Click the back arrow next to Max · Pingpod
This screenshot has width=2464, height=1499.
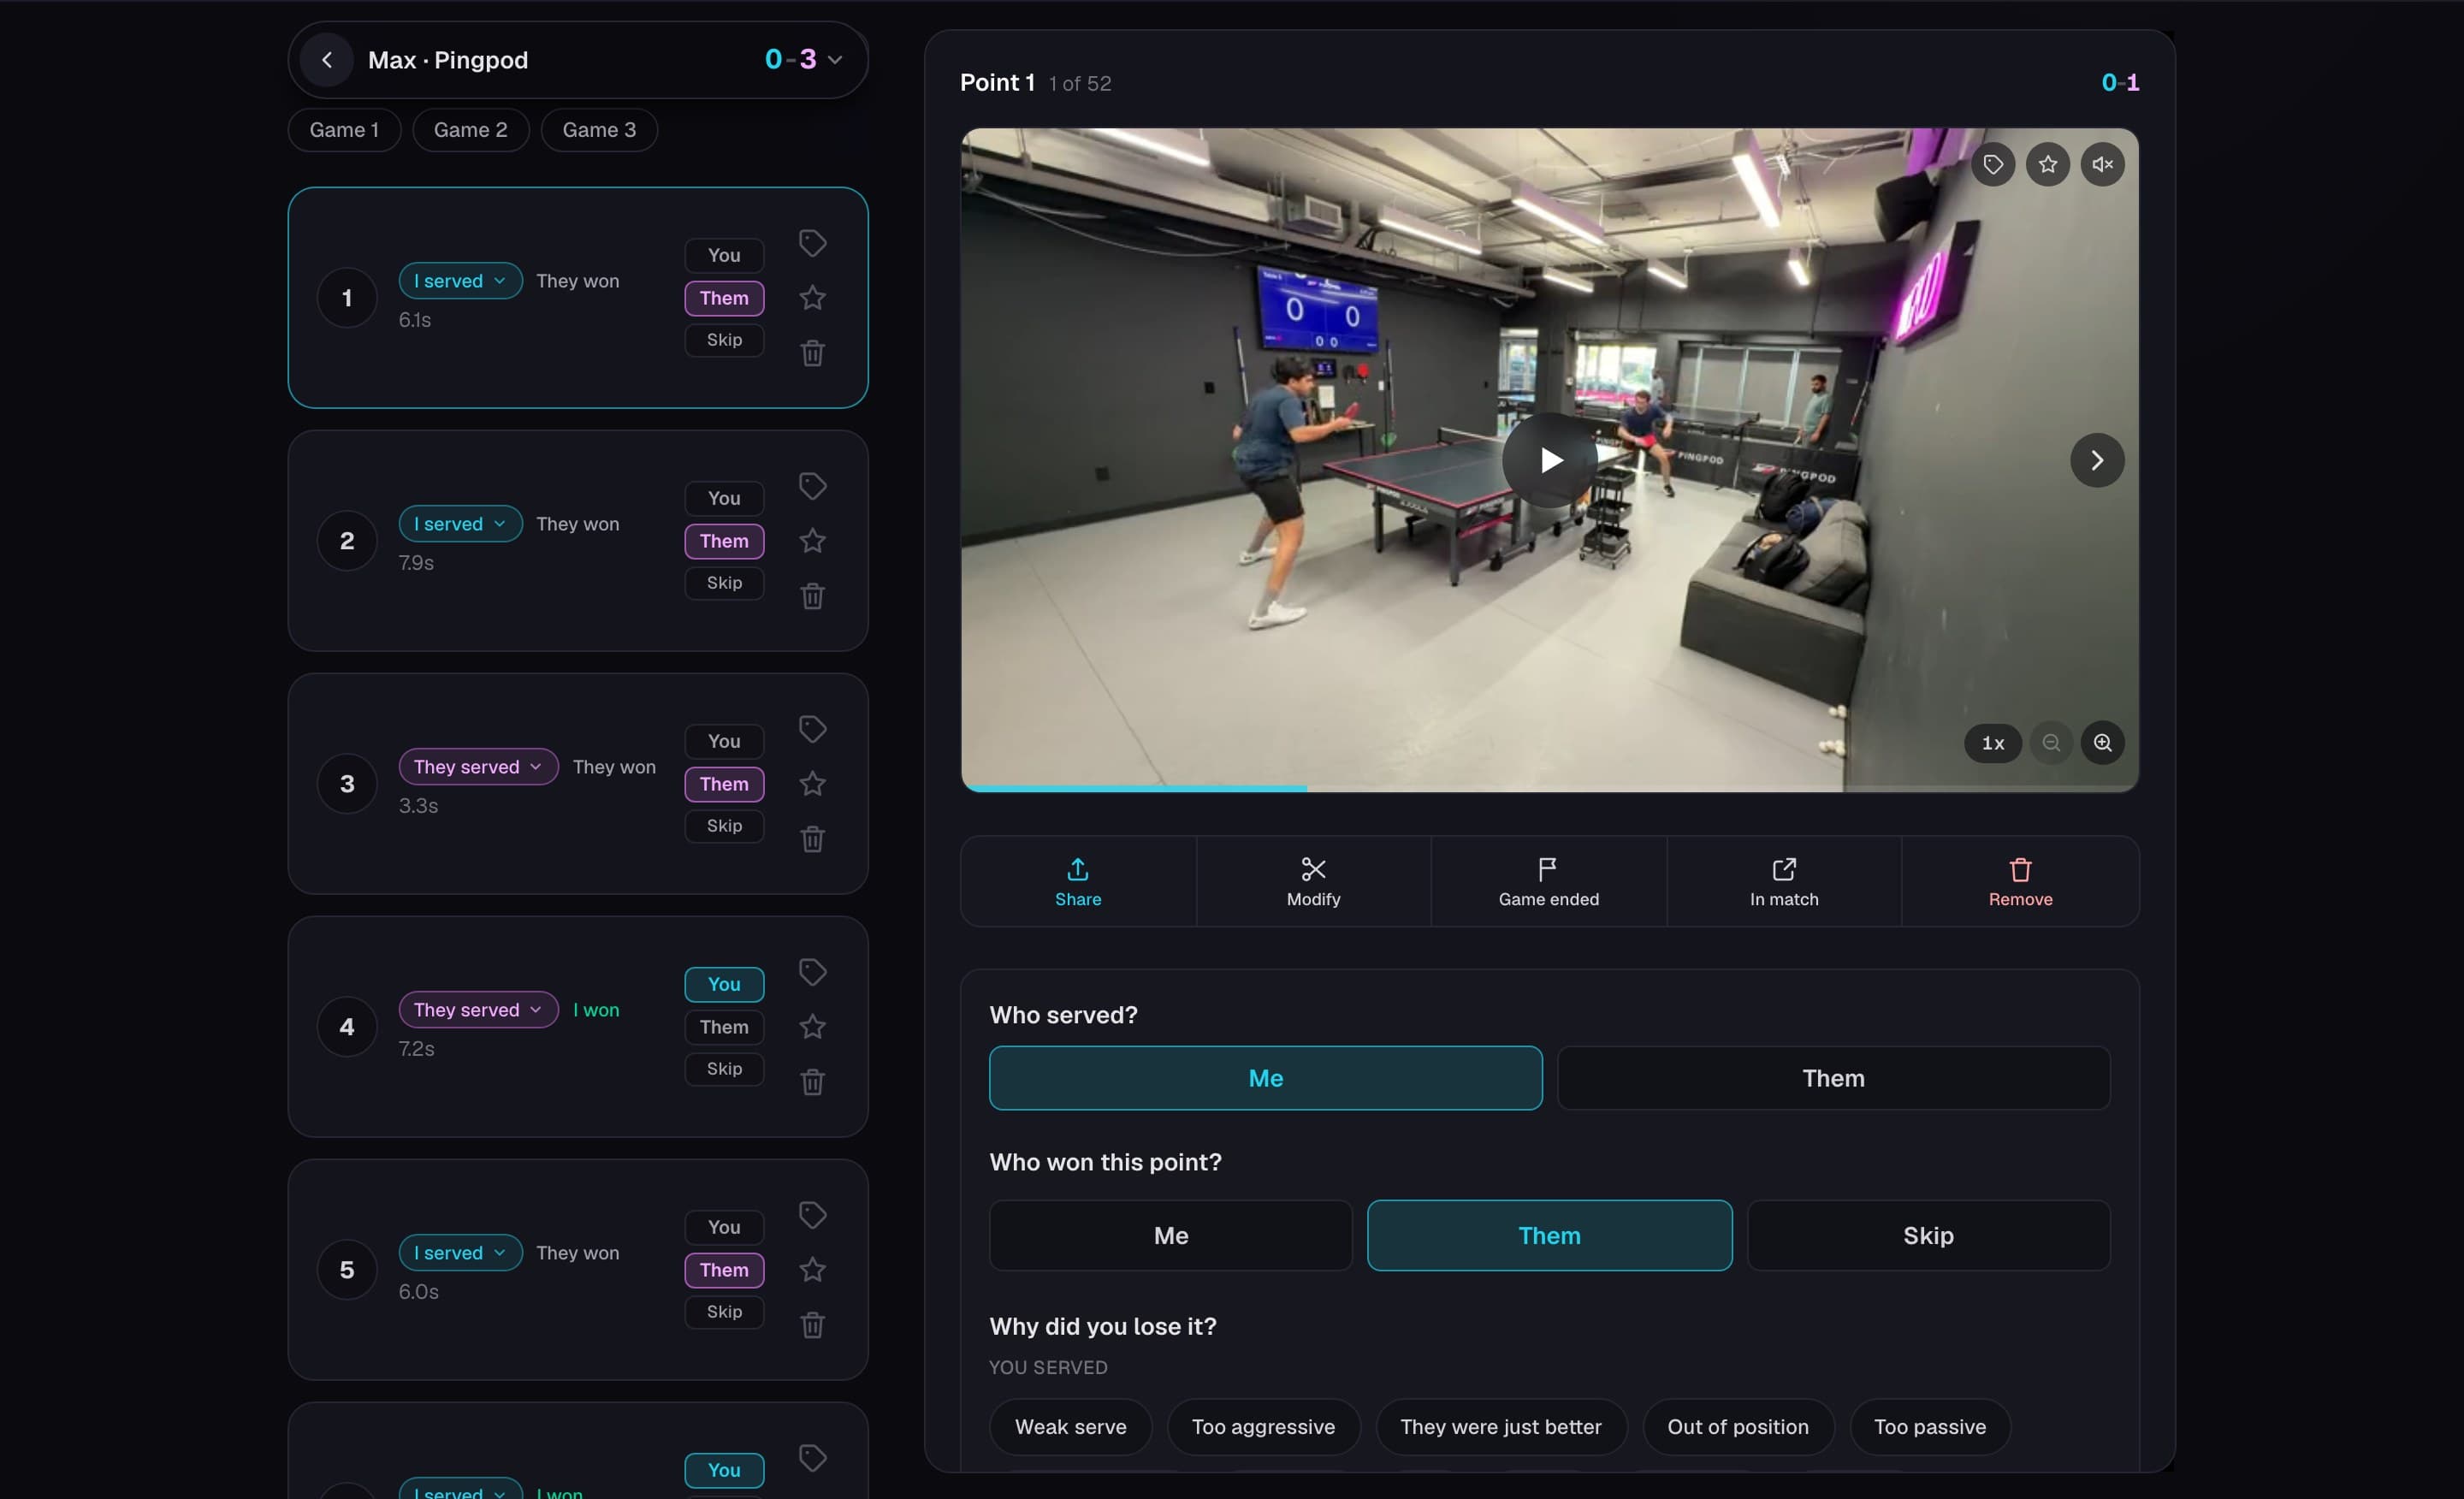tap(326, 60)
